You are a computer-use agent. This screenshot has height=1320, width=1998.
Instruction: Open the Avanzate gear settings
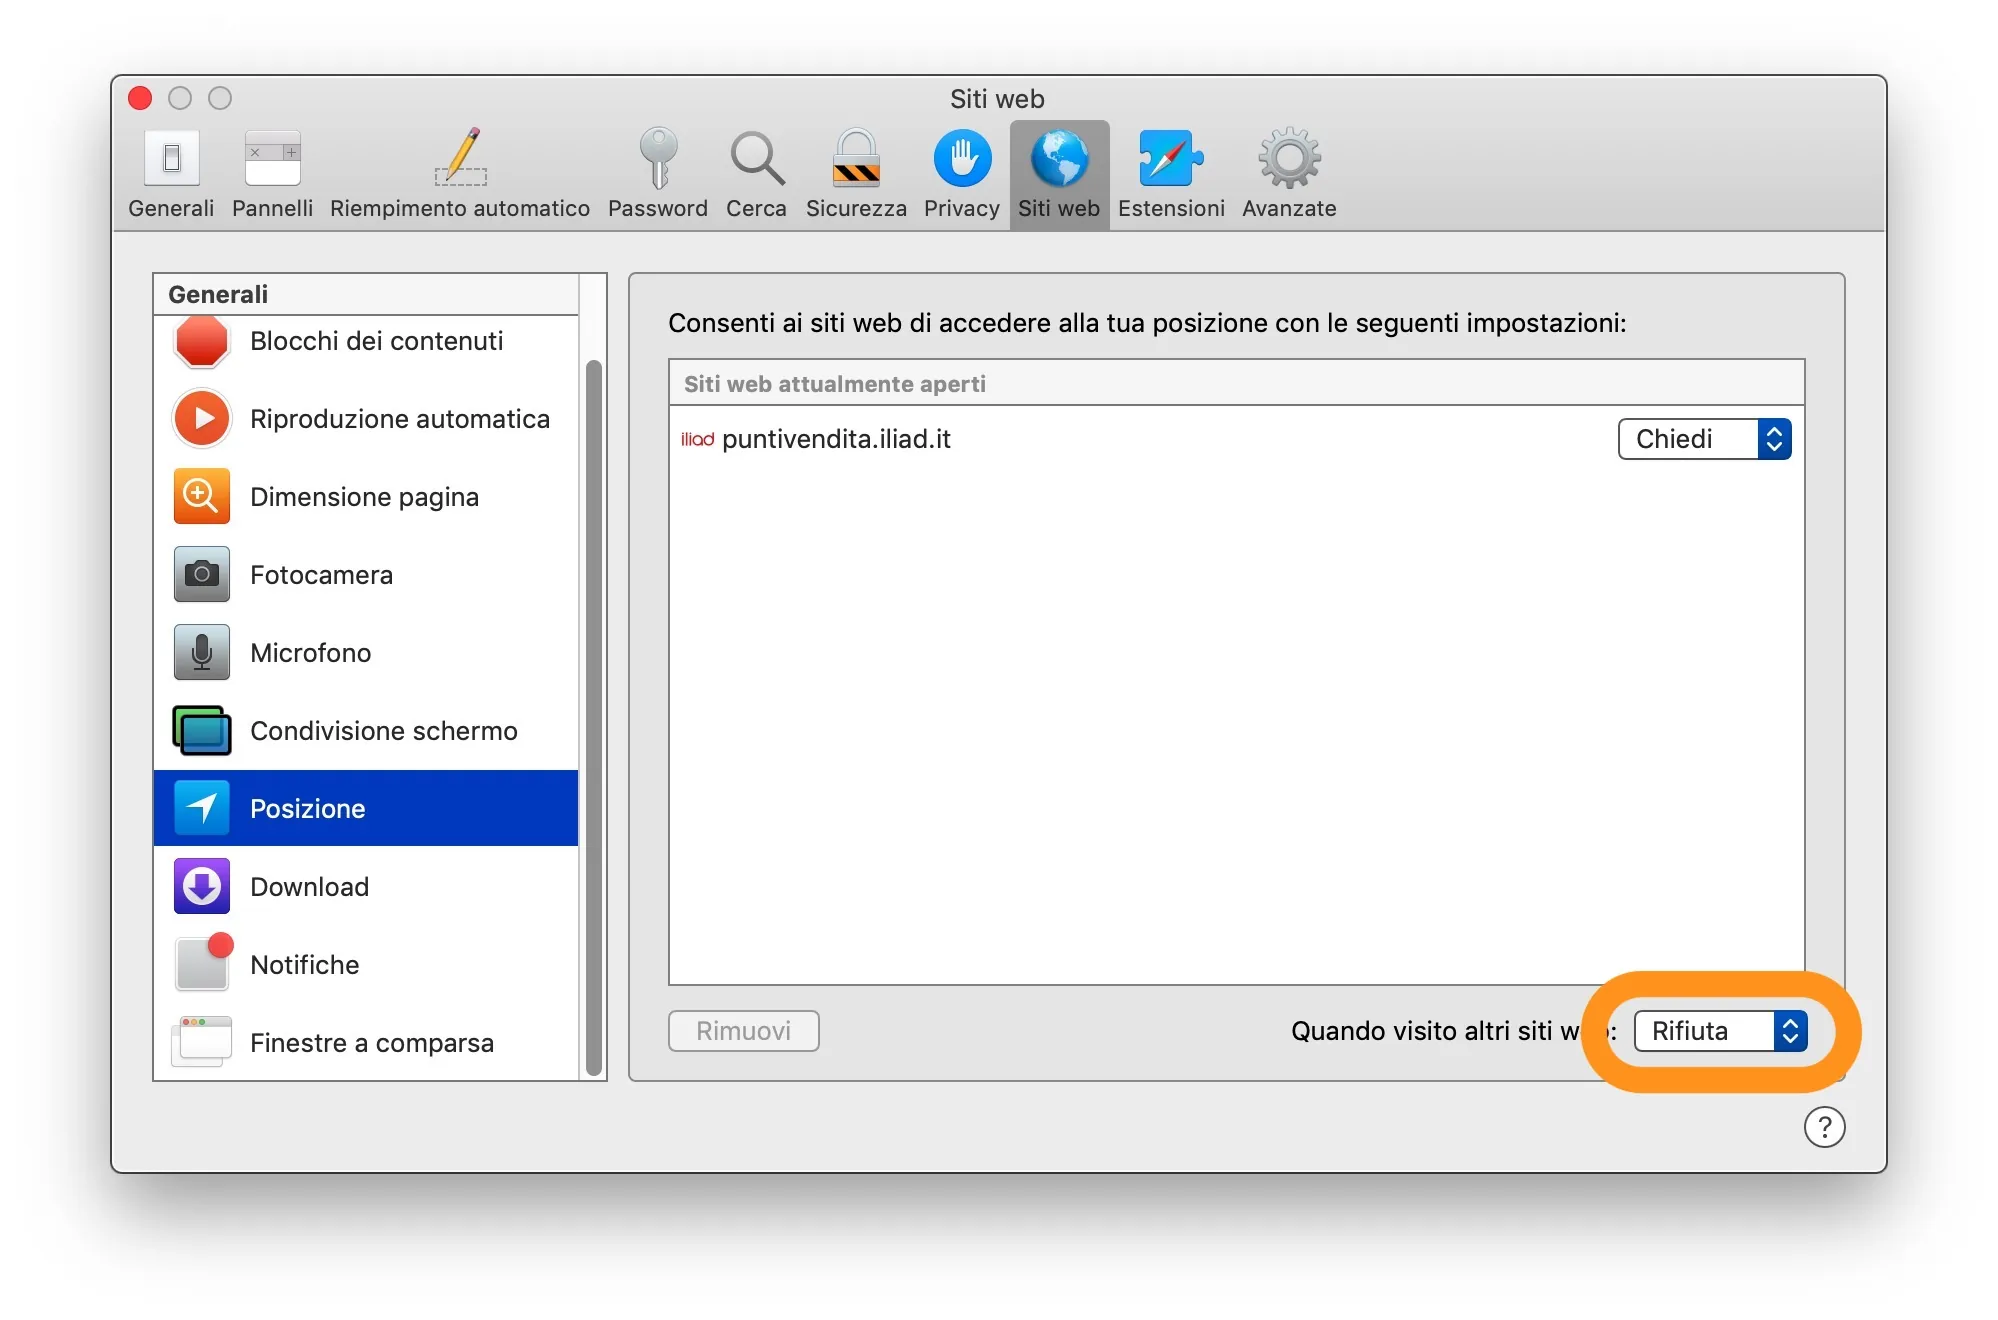[1288, 172]
